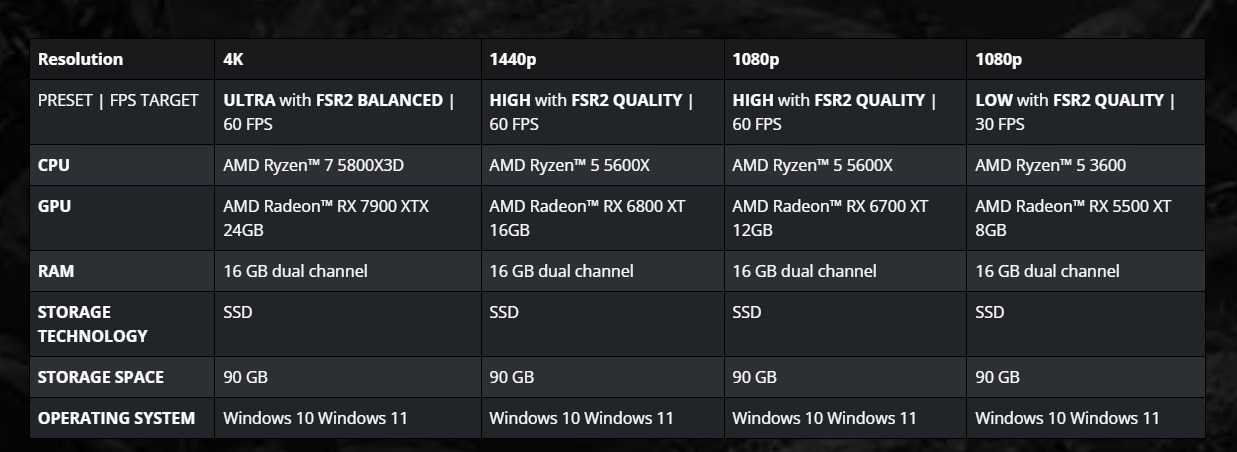Click the GPU row label
The image size is (1237, 452).
tap(54, 206)
